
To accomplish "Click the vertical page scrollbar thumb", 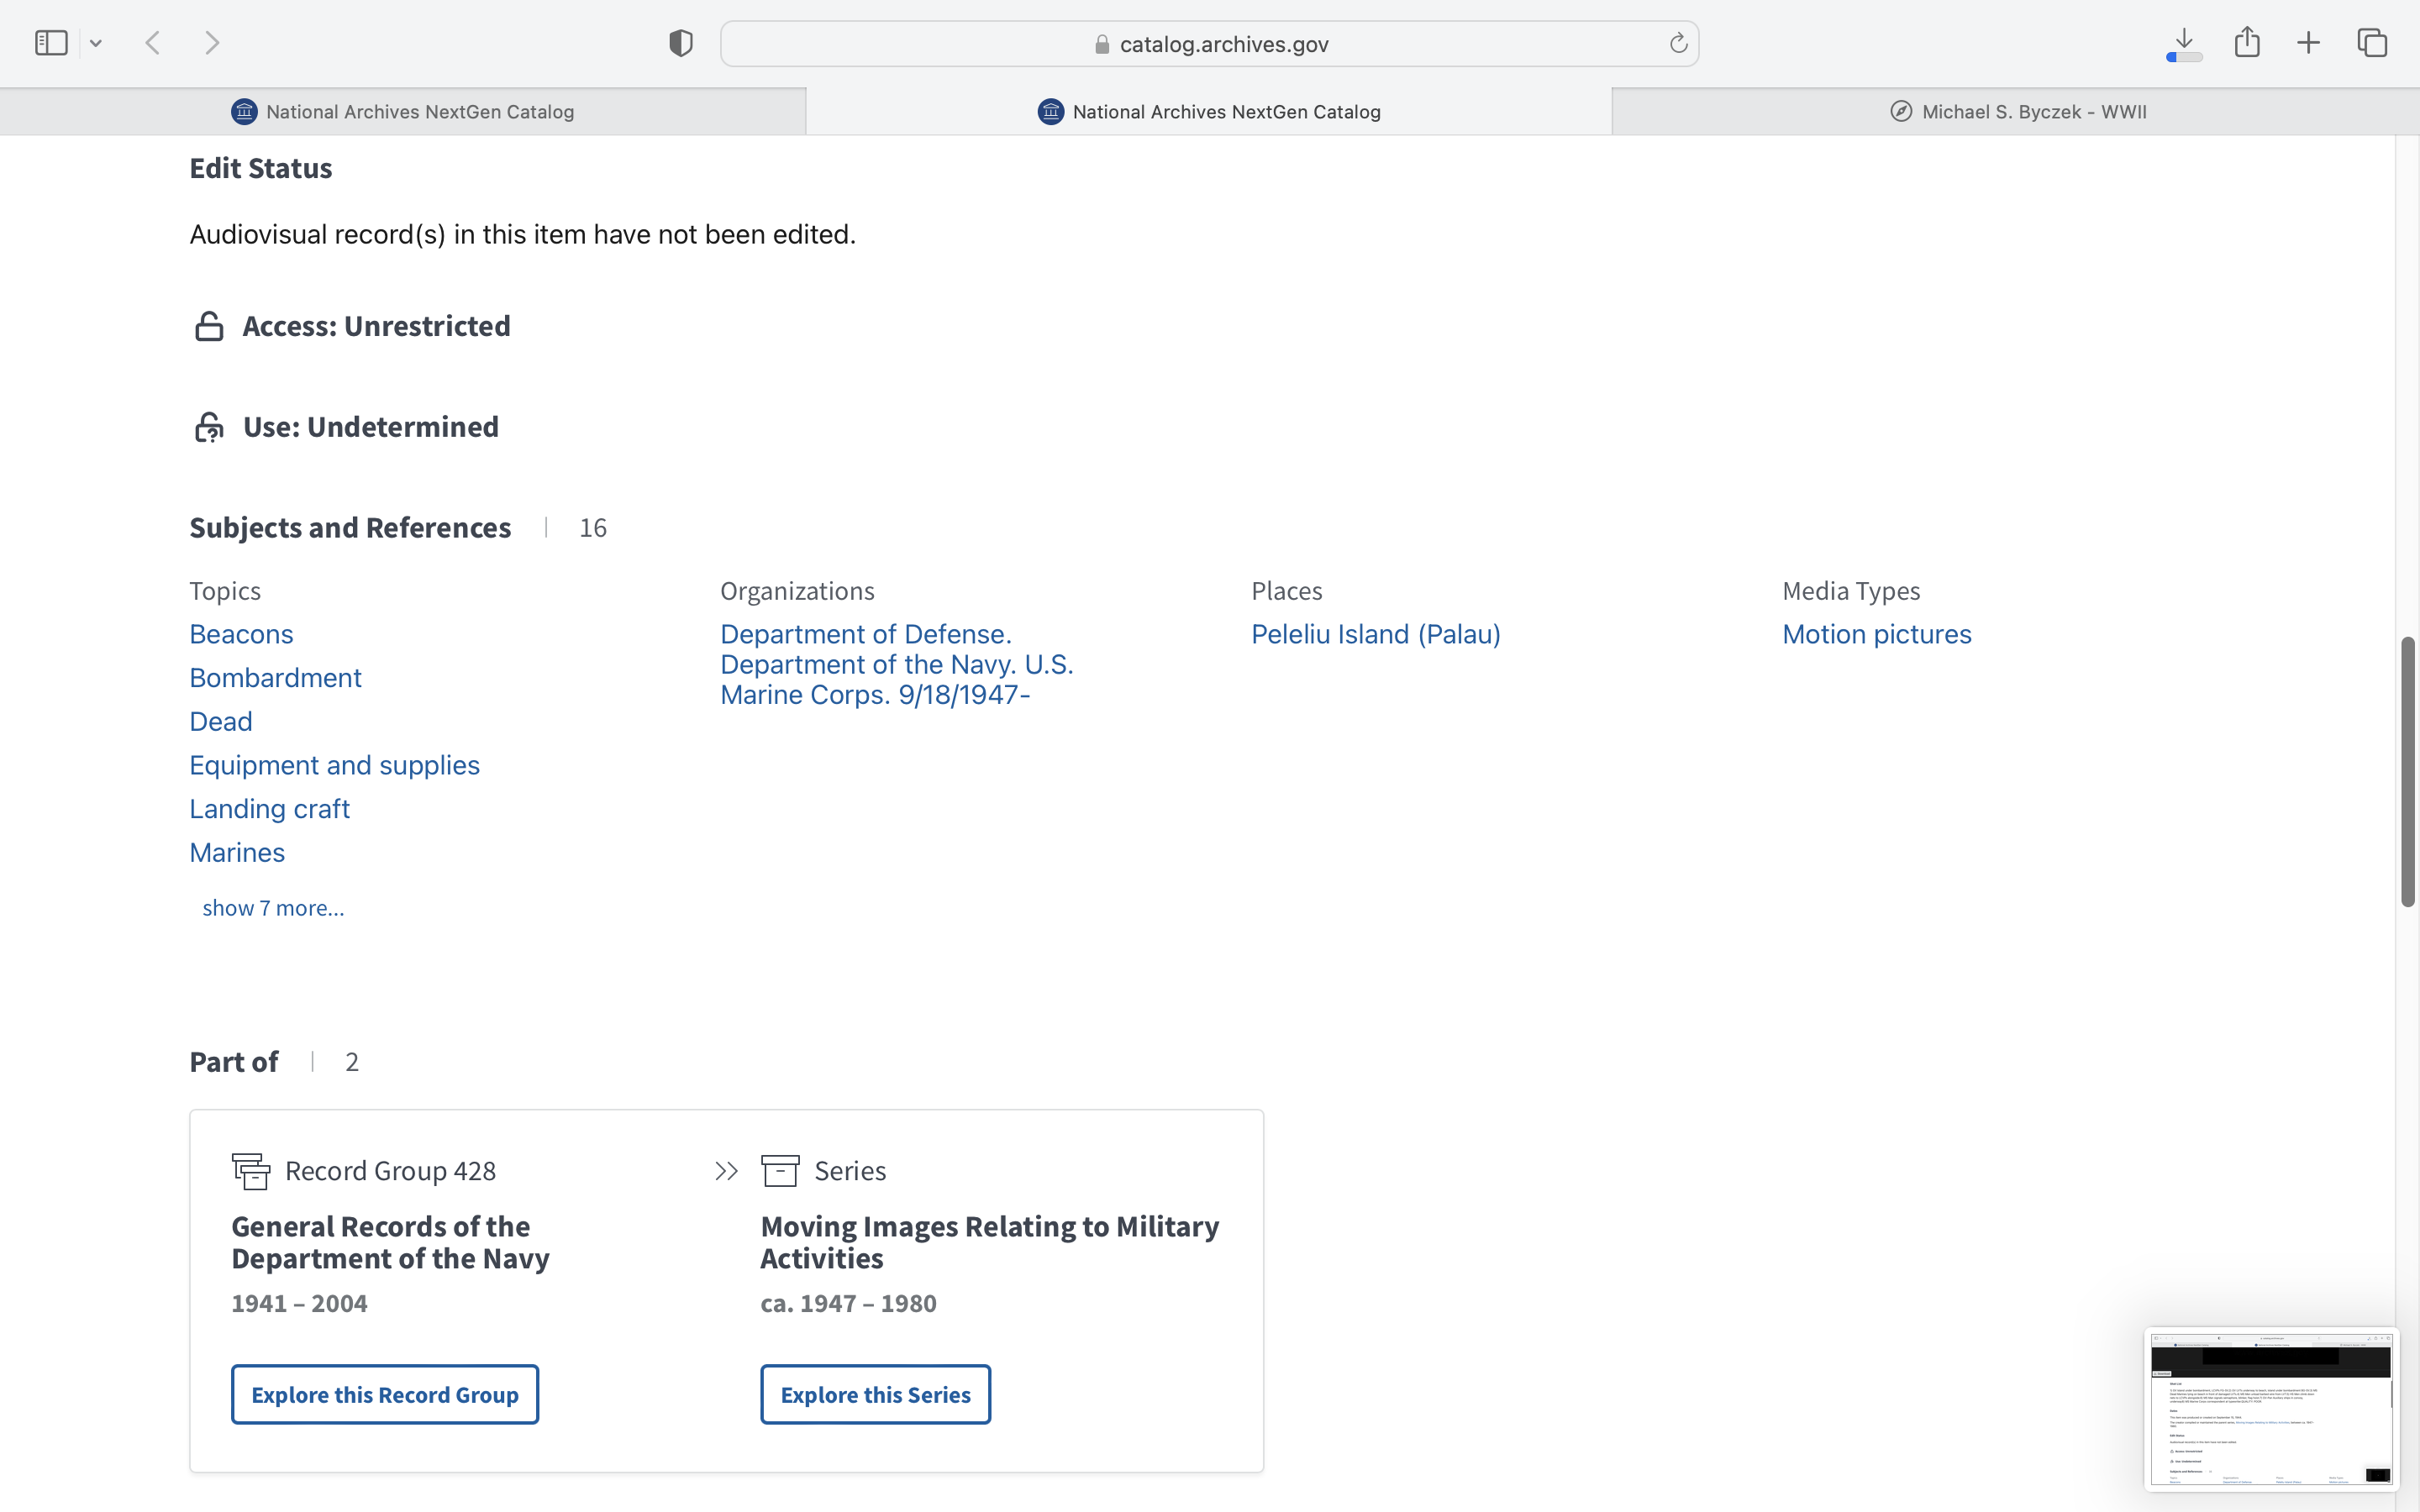I will click(2407, 770).
